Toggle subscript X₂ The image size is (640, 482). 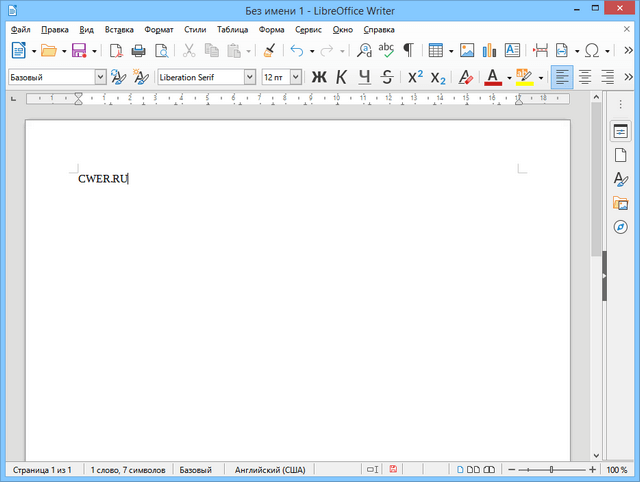point(438,77)
